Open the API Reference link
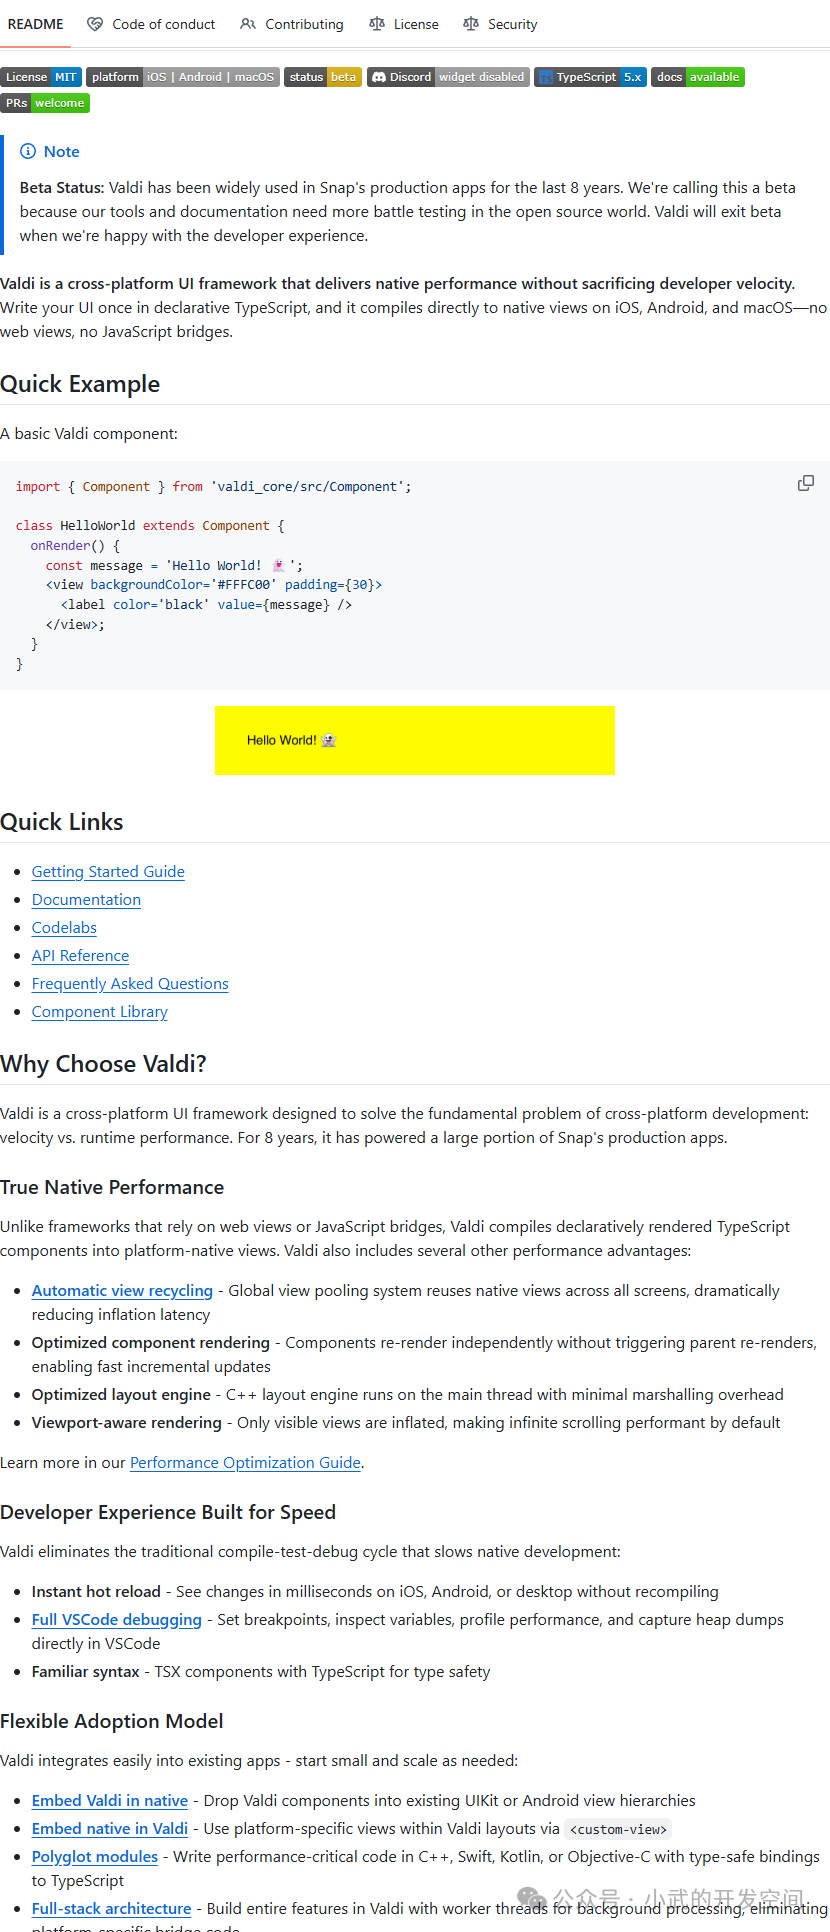This screenshot has width=830, height=1932. coord(80,956)
